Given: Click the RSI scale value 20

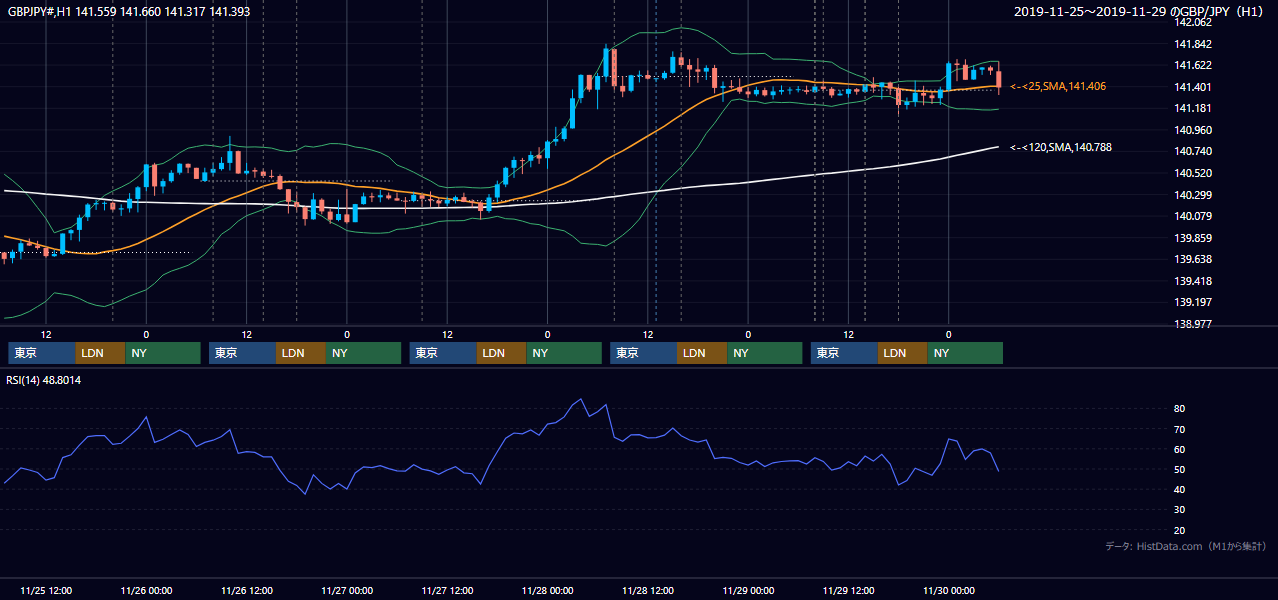Looking at the screenshot, I should [1180, 530].
